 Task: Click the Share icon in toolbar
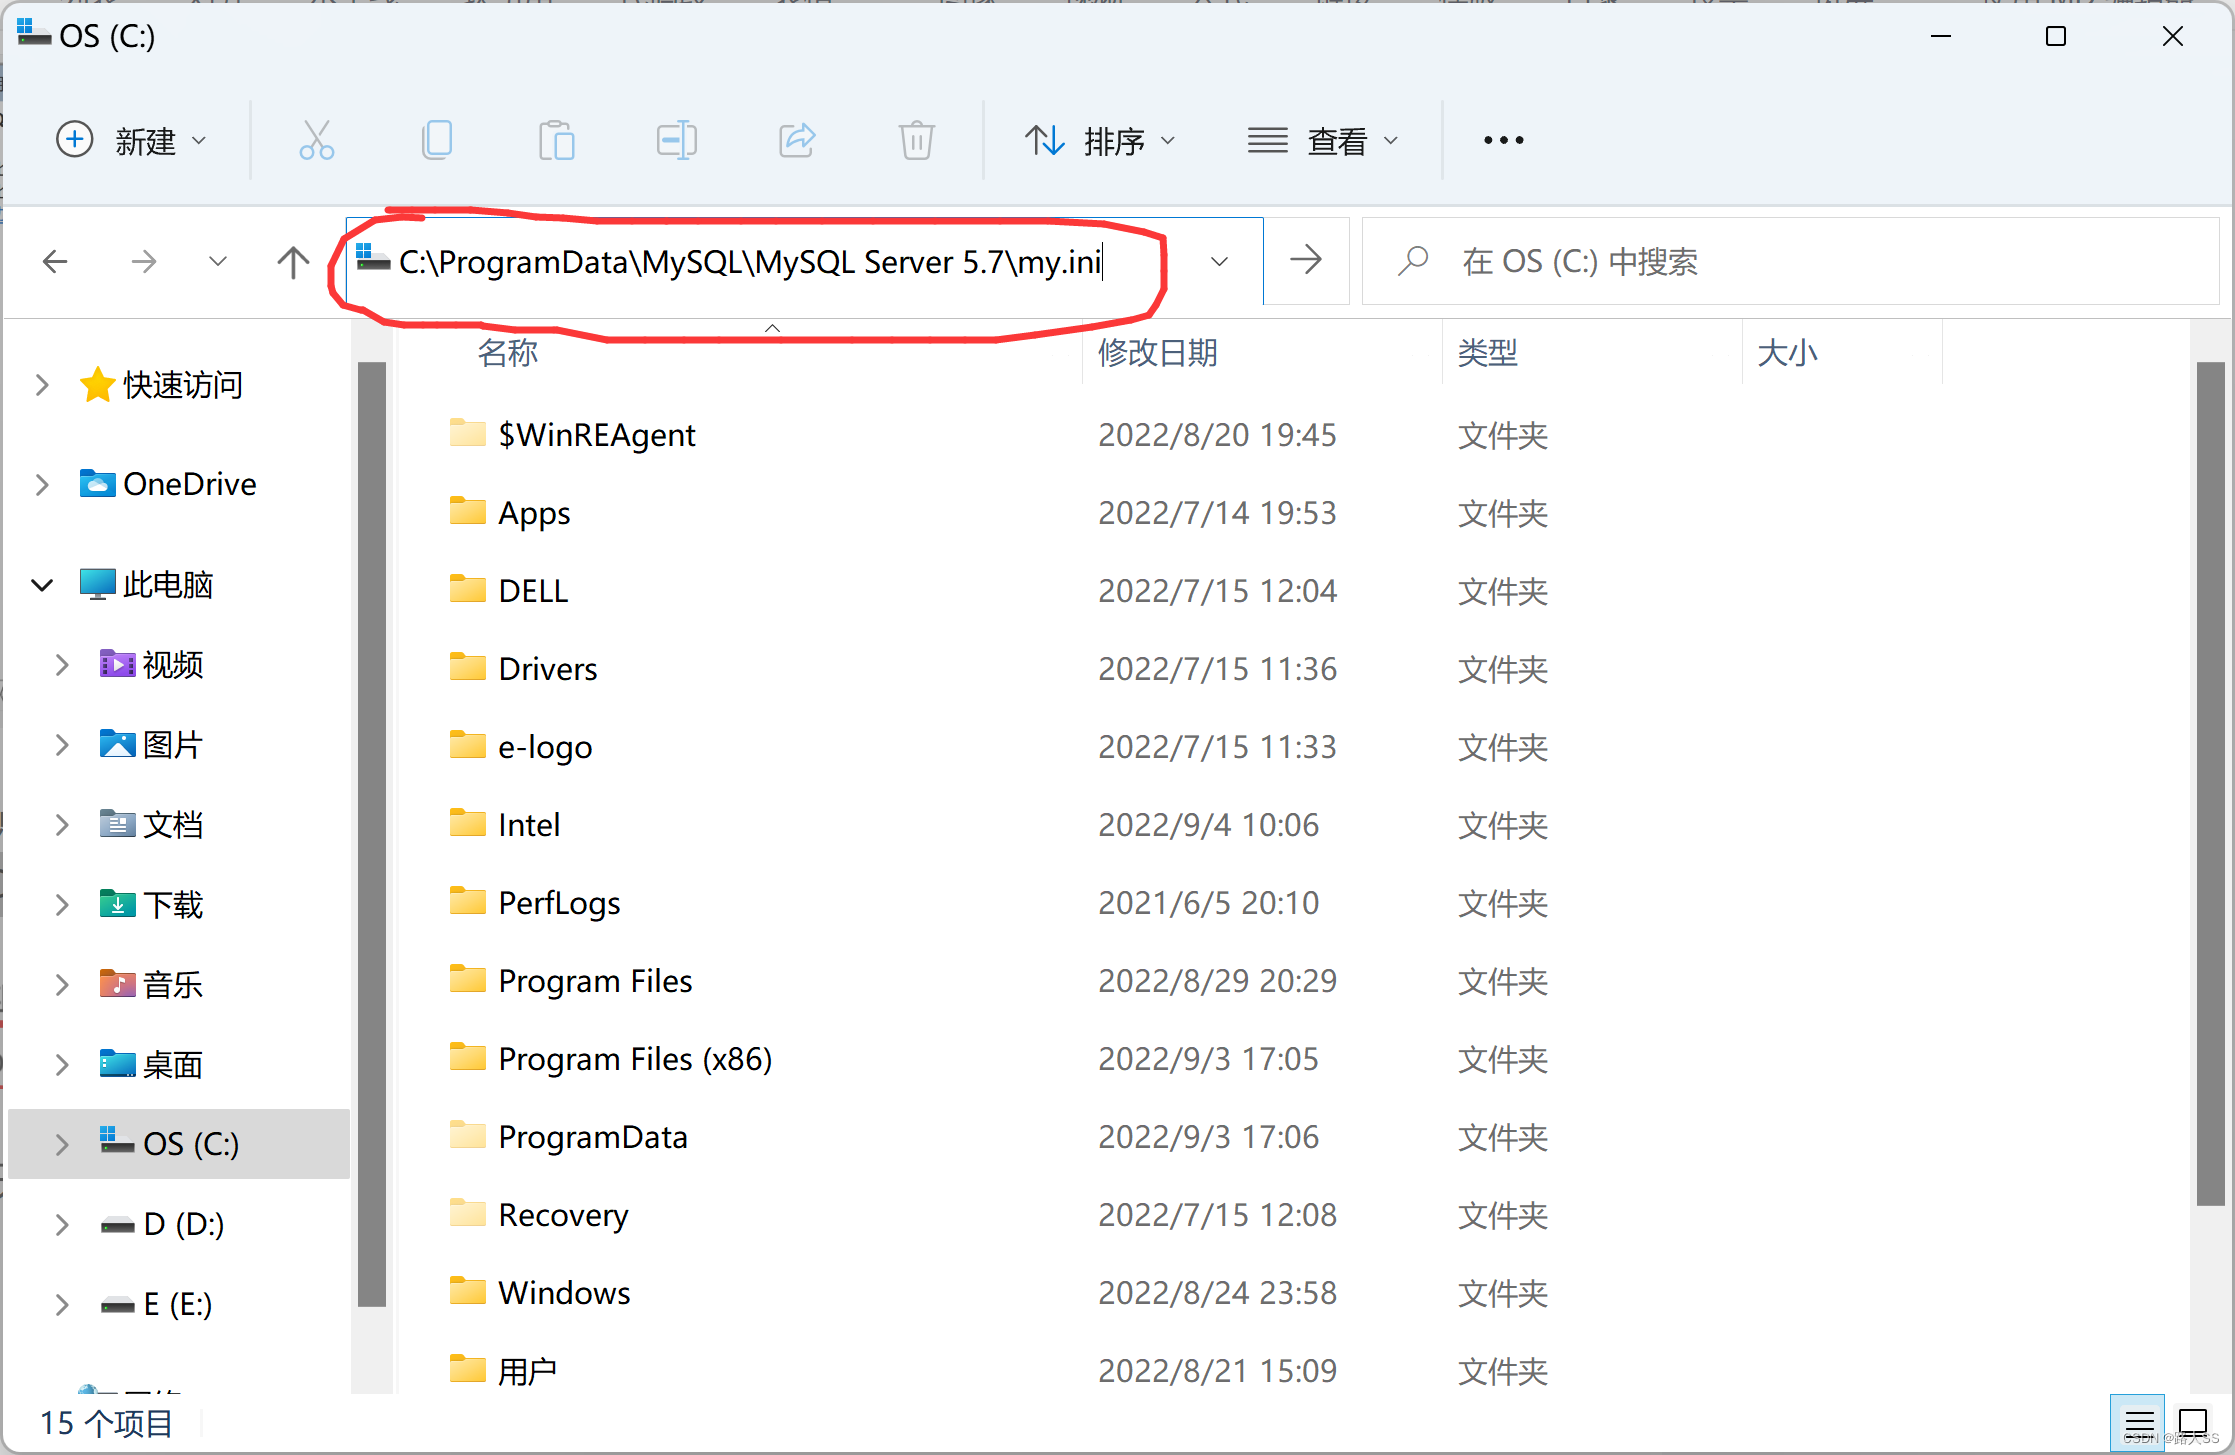coord(797,141)
